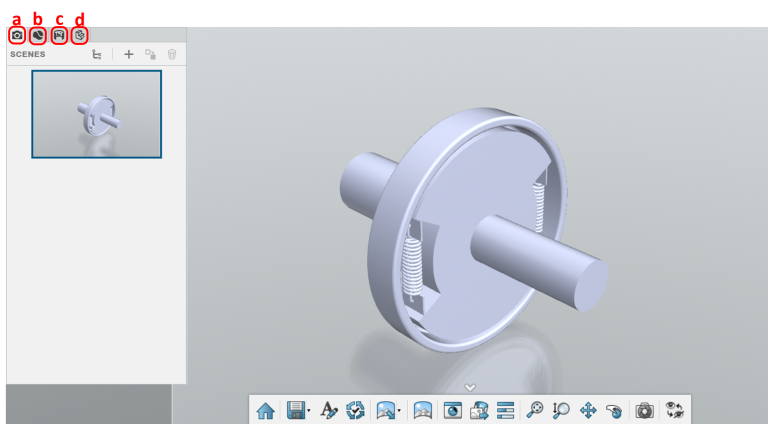Switch to the 3D models tab icon

point(79,35)
